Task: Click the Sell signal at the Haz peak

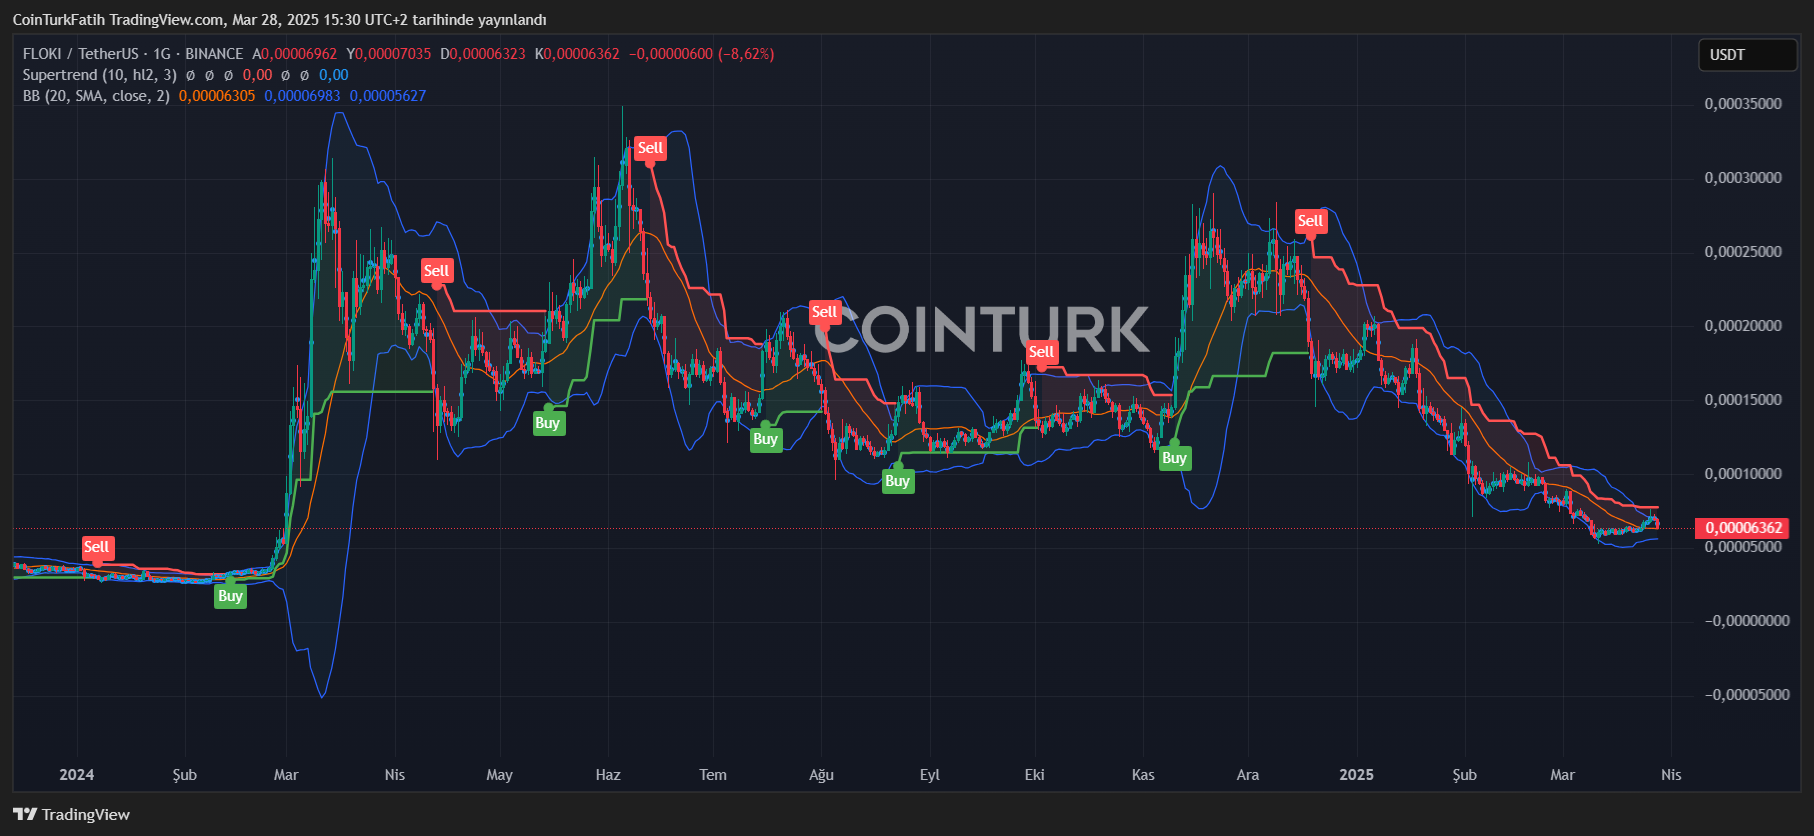Action: [651, 148]
